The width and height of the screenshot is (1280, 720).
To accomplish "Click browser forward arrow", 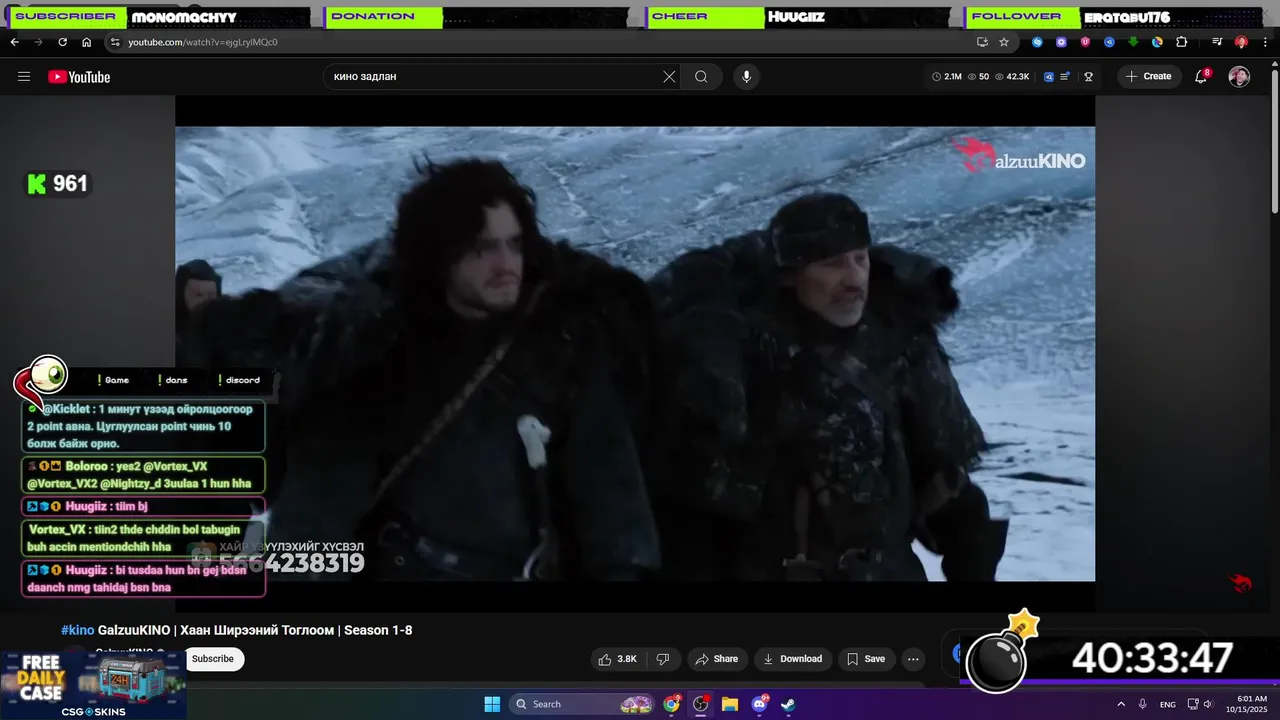I will click(x=38, y=42).
